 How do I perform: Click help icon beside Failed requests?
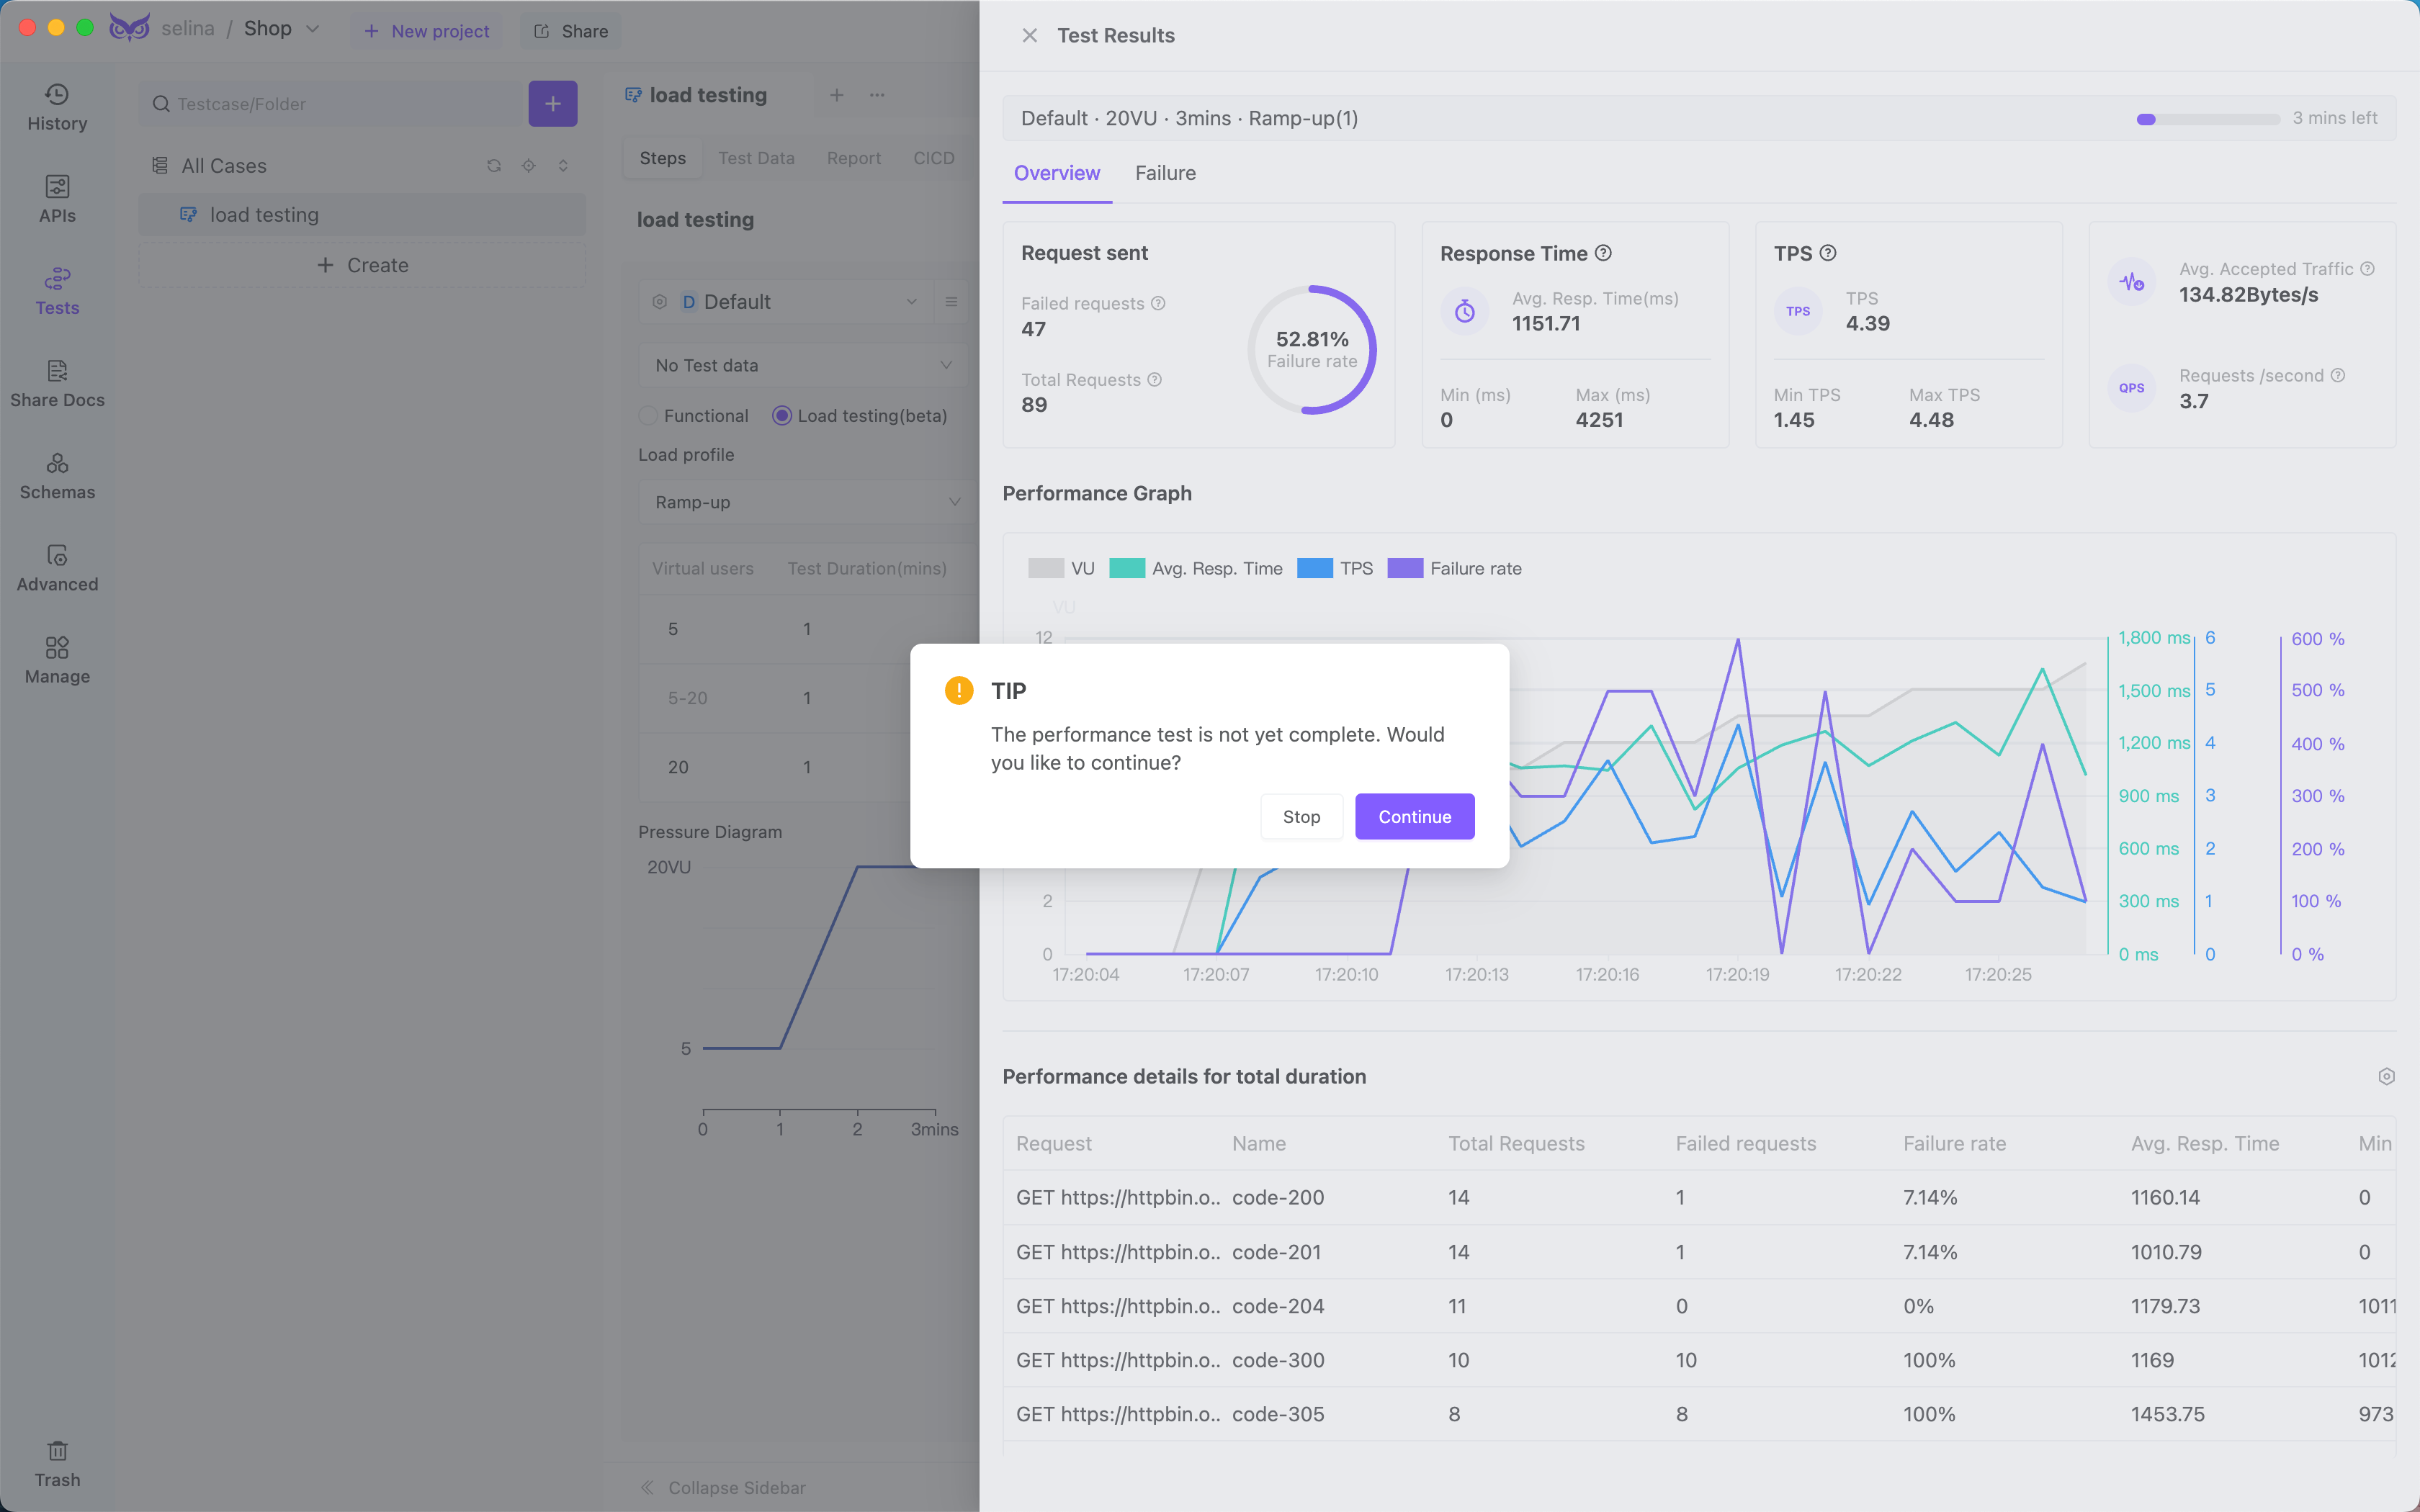(x=1158, y=303)
